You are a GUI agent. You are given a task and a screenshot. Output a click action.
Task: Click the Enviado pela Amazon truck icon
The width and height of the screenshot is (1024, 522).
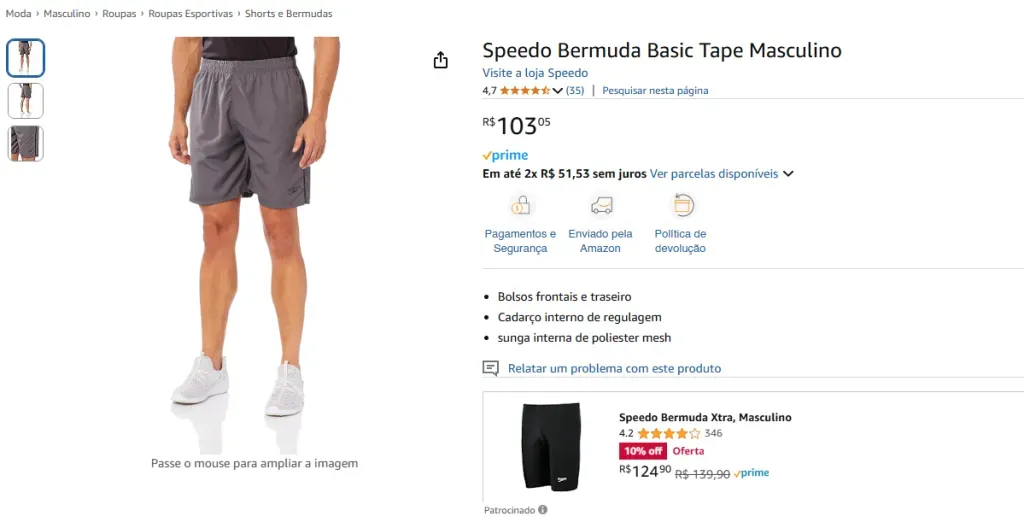pyautogui.click(x=601, y=206)
